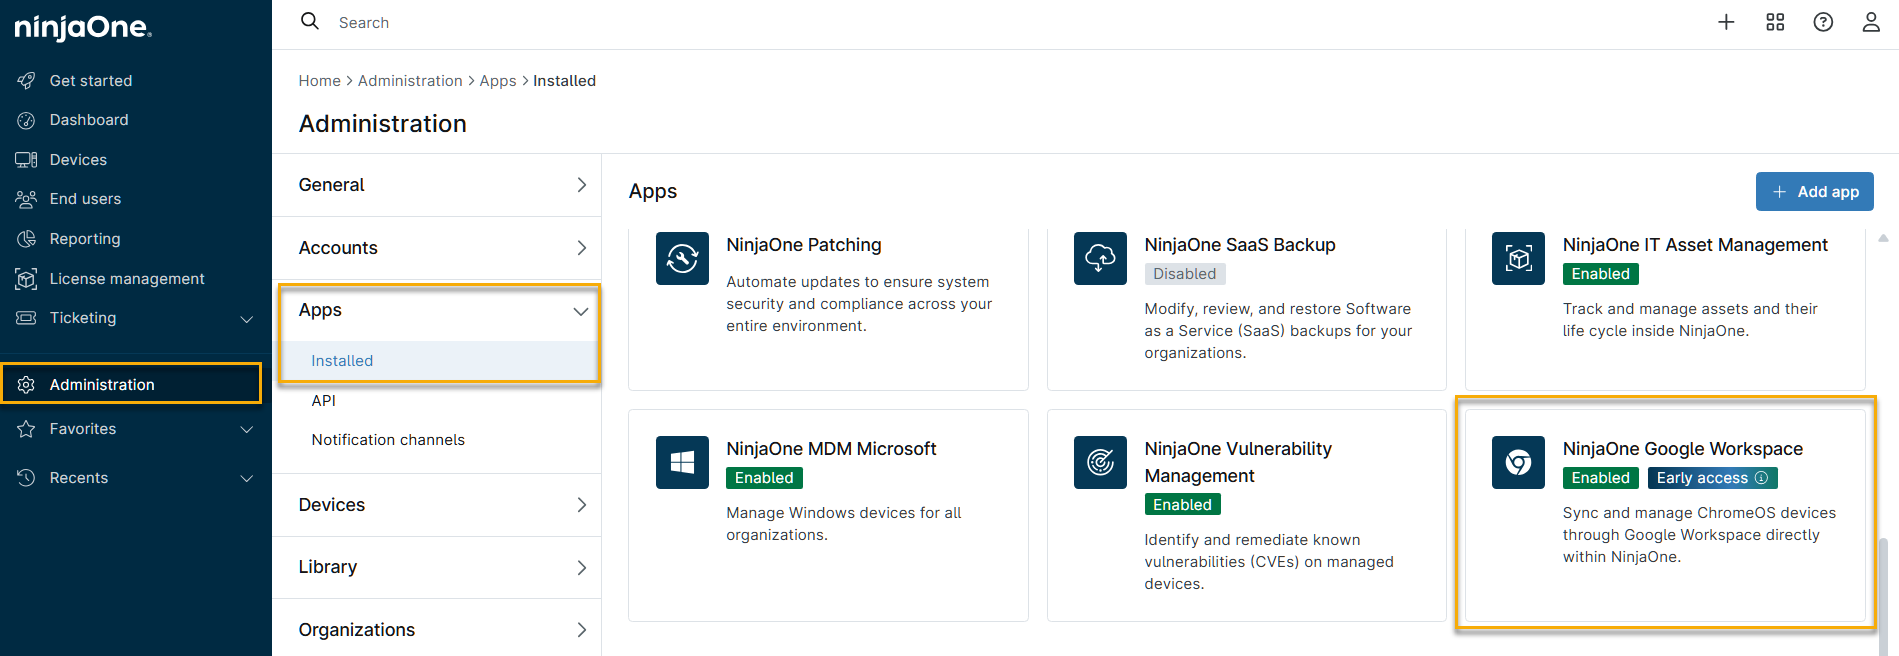Click the Reporting pie chart icon

click(x=26, y=239)
